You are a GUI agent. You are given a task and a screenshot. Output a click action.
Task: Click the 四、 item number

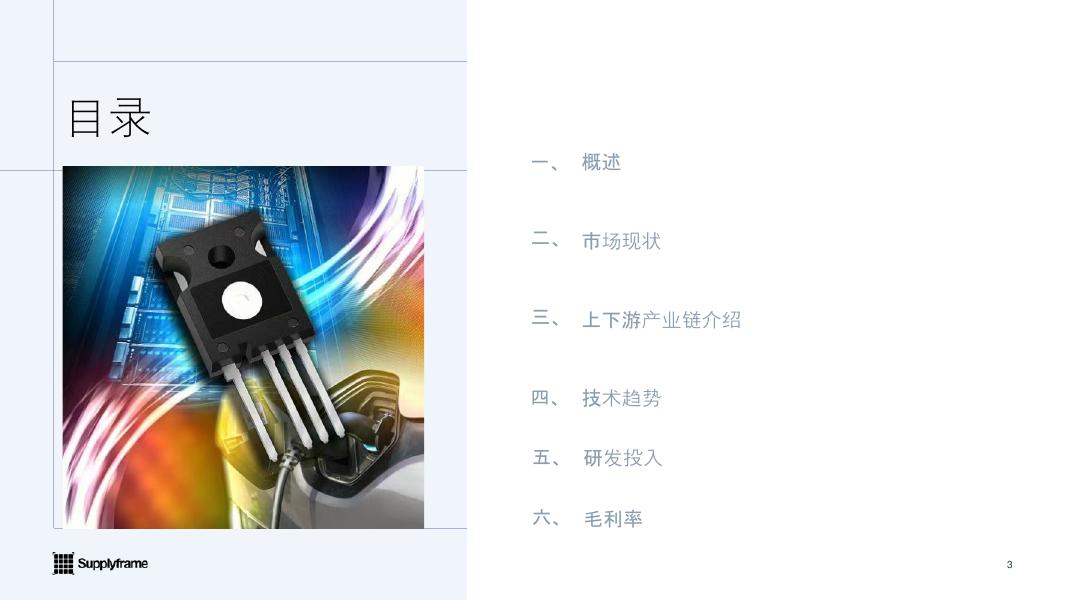click(545, 398)
